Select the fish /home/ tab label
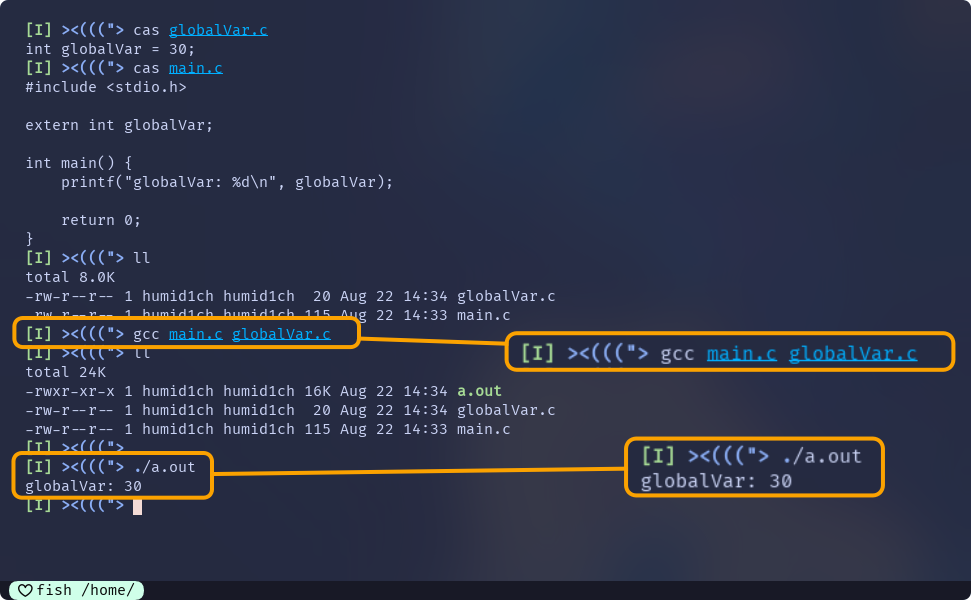 click(85, 590)
